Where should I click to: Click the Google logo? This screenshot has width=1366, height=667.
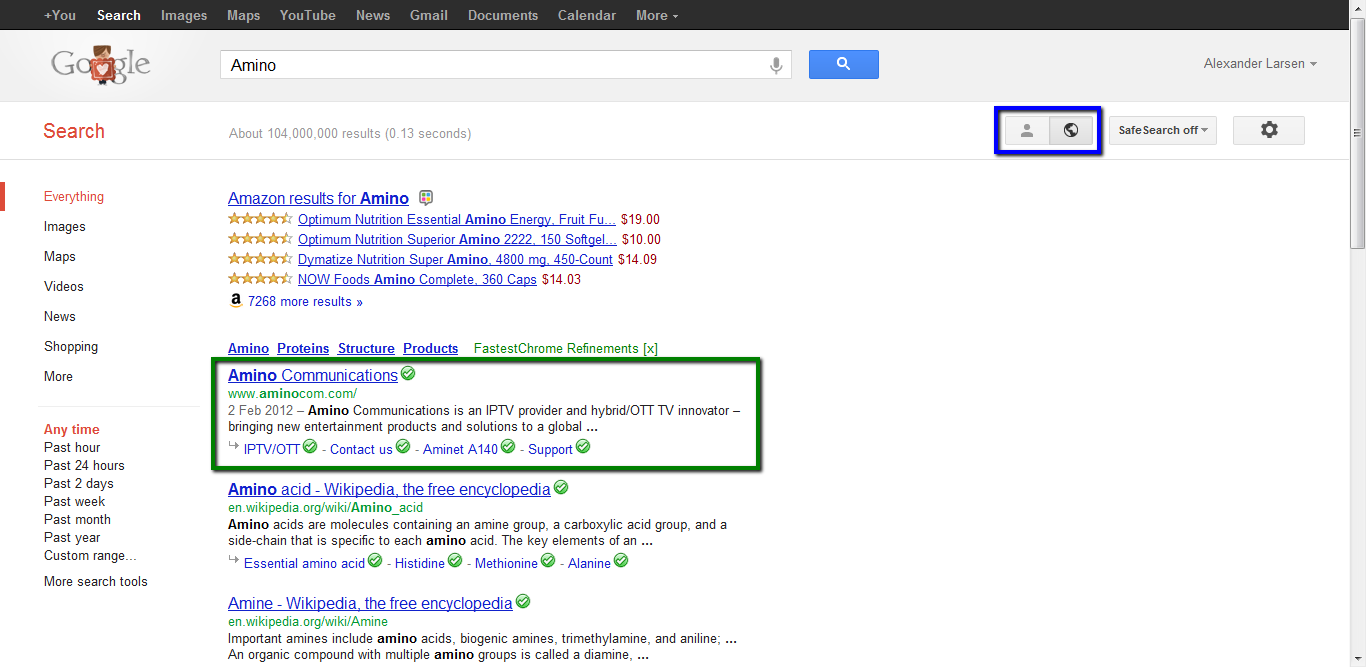coord(101,65)
